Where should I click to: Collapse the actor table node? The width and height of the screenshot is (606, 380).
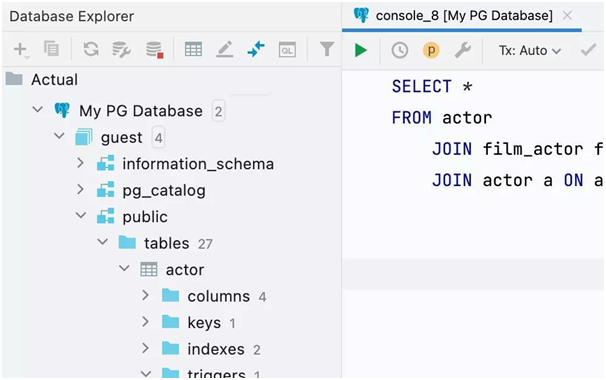[x=124, y=268]
